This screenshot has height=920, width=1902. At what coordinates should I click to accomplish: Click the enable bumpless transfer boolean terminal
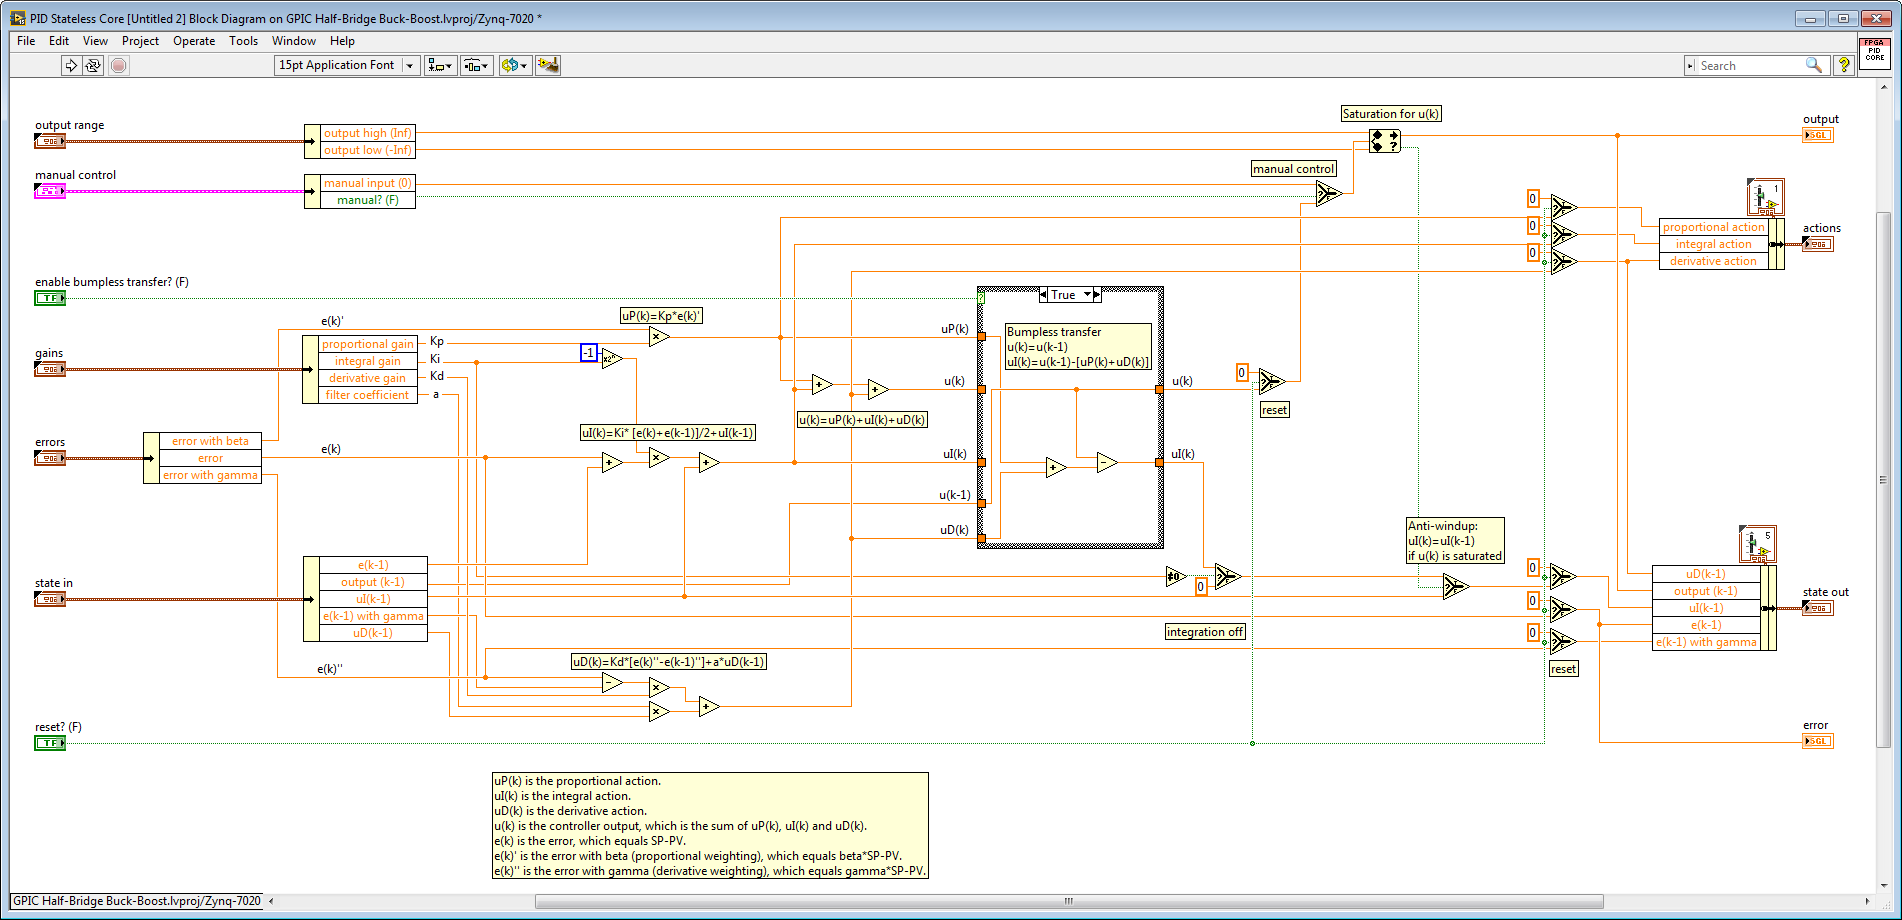(50, 298)
